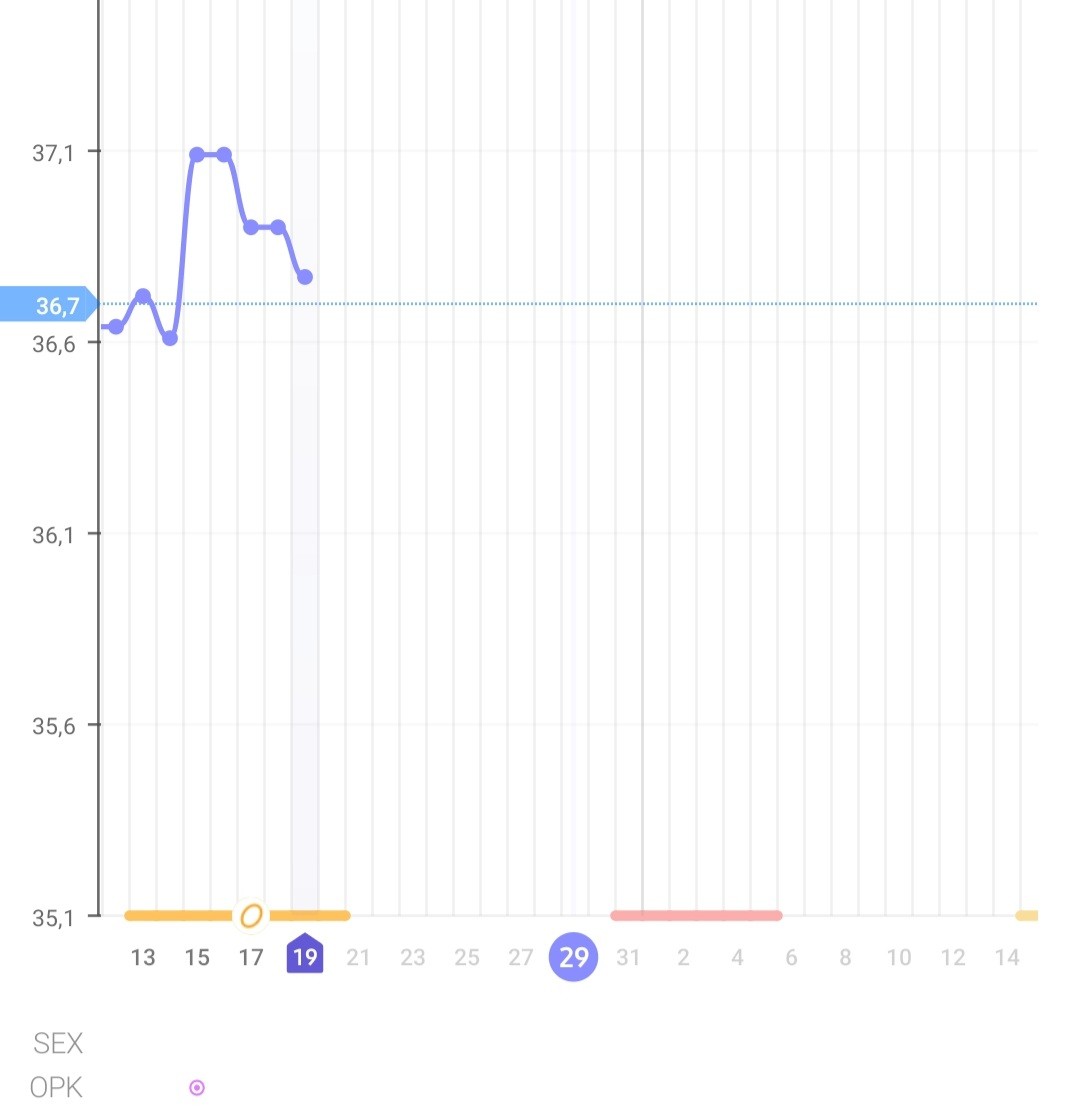Select the highlighted day 19 marker
Screen dimensions: 1080x1119
pos(305,956)
